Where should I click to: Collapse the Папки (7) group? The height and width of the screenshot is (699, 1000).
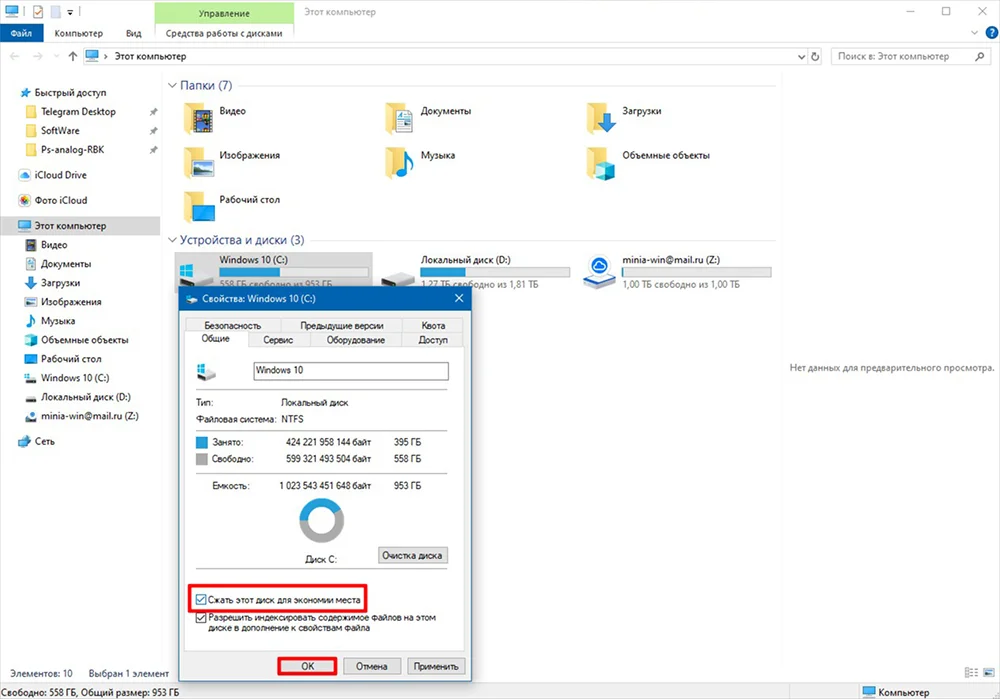click(172, 85)
